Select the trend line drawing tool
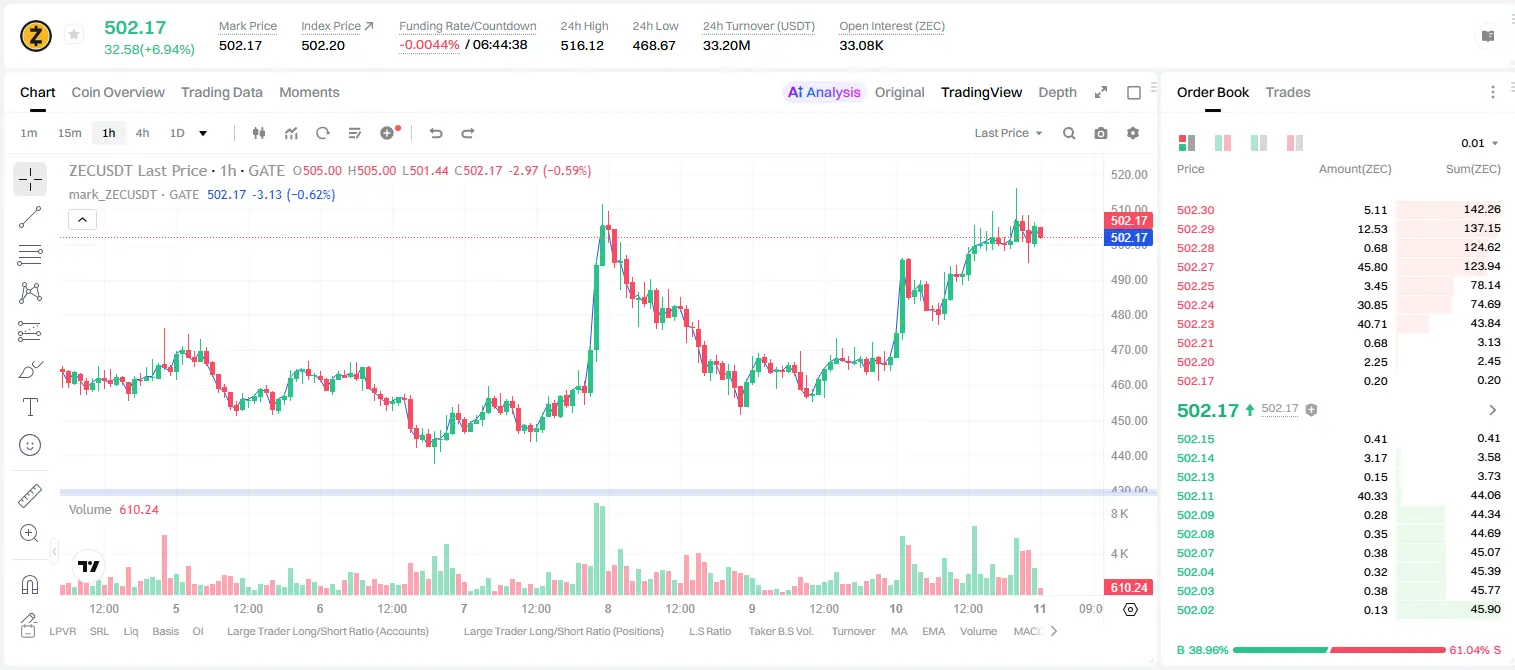Screen dimensions: 1515x670 coord(30,217)
